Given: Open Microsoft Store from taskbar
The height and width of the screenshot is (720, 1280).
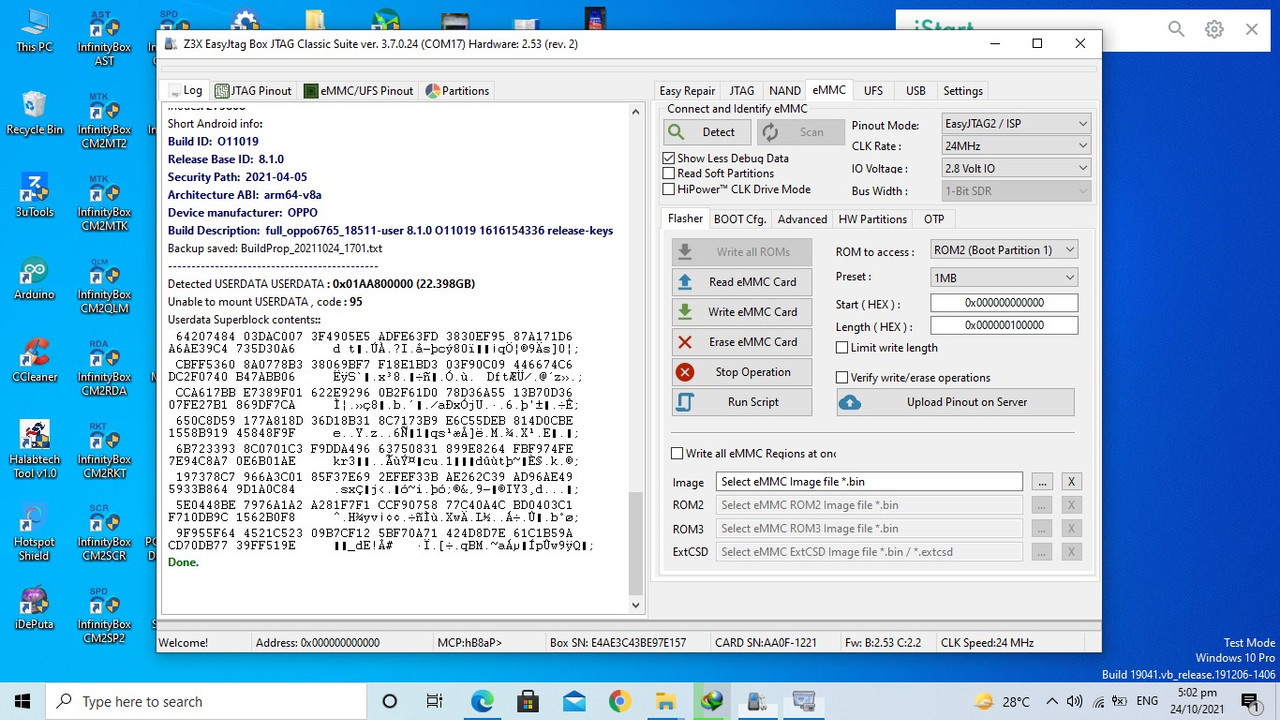Looking at the screenshot, I should [528, 701].
